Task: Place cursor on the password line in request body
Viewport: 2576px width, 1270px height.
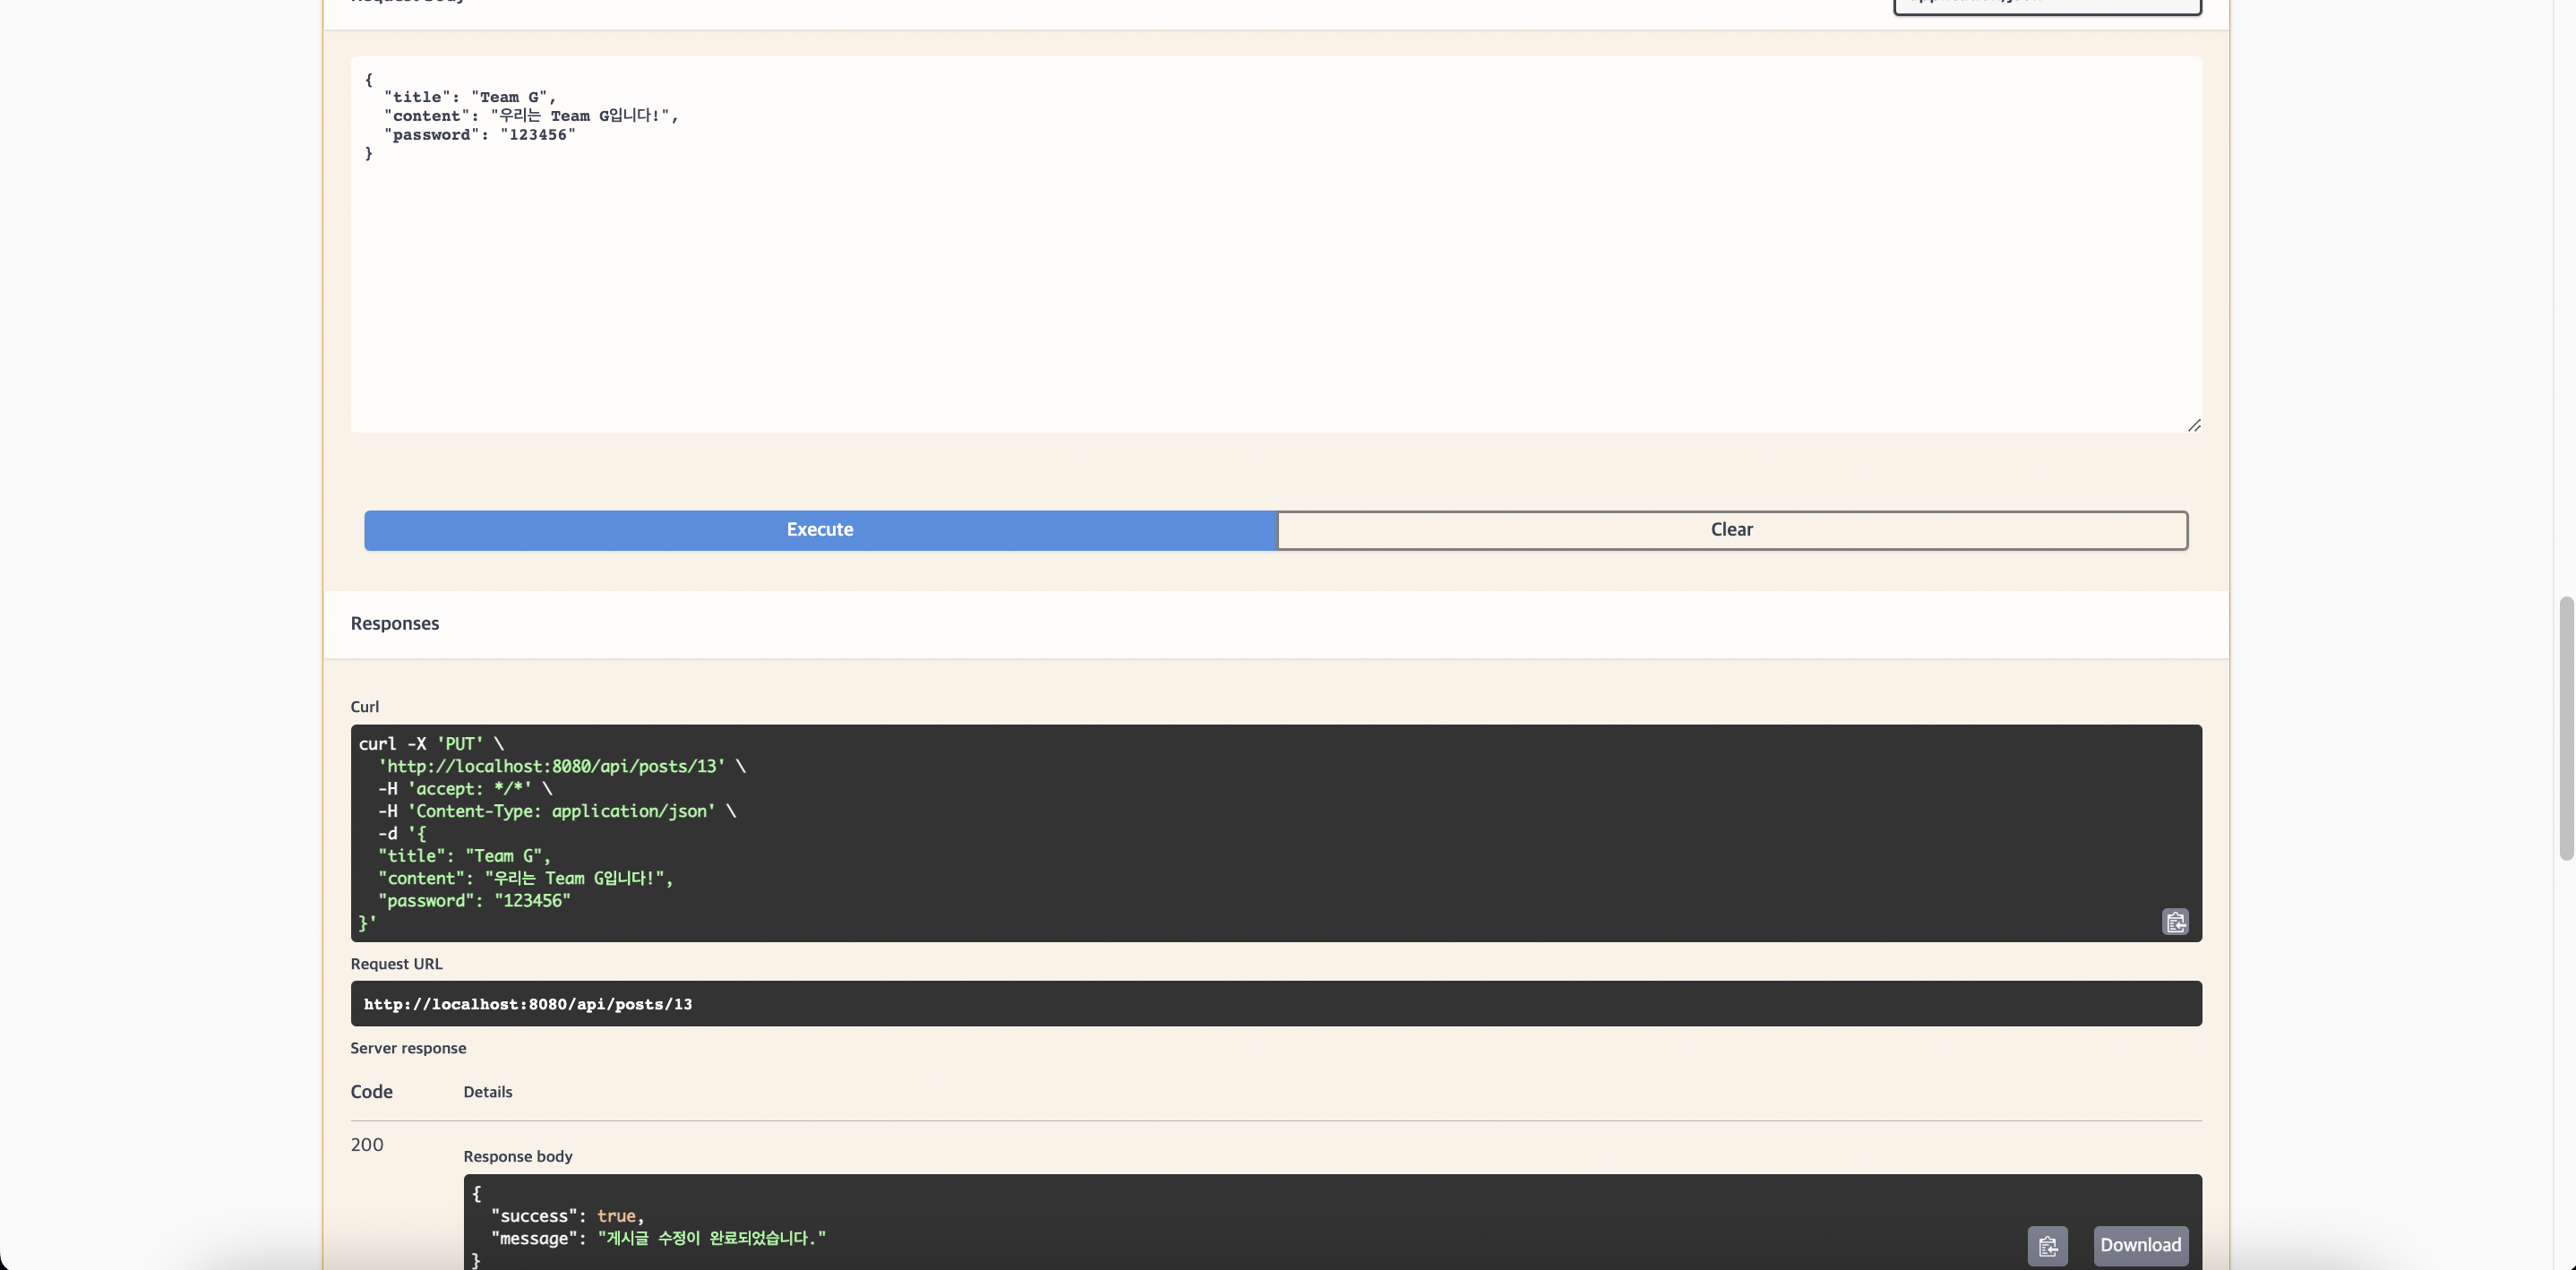Action: tap(478, 134)
